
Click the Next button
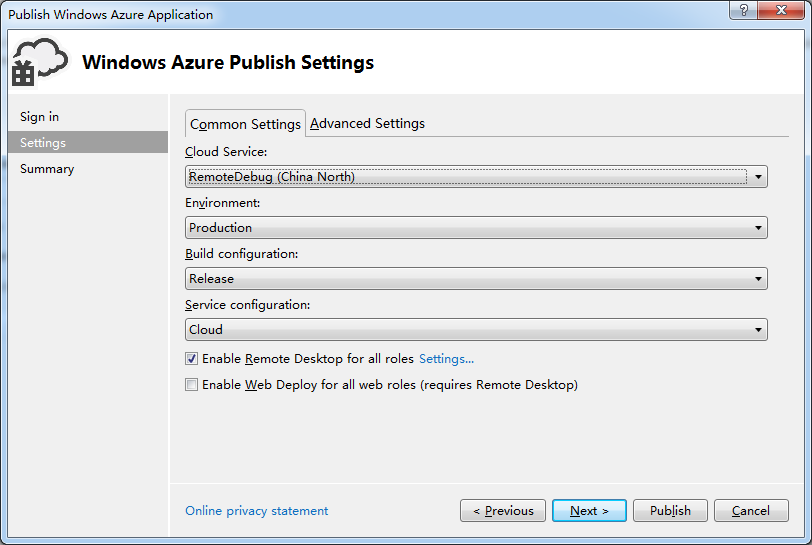(589, 511)
